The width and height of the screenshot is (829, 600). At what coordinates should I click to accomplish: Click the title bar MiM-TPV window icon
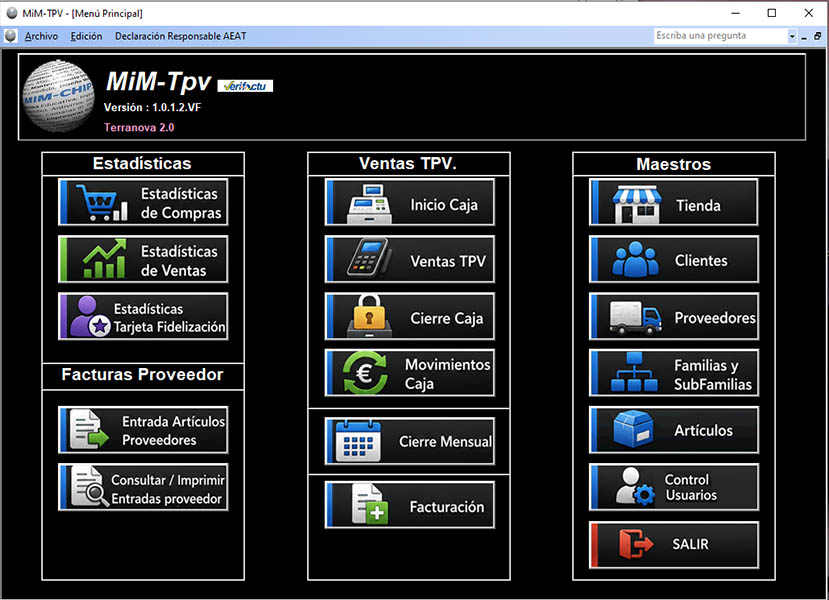pos(12,13)
